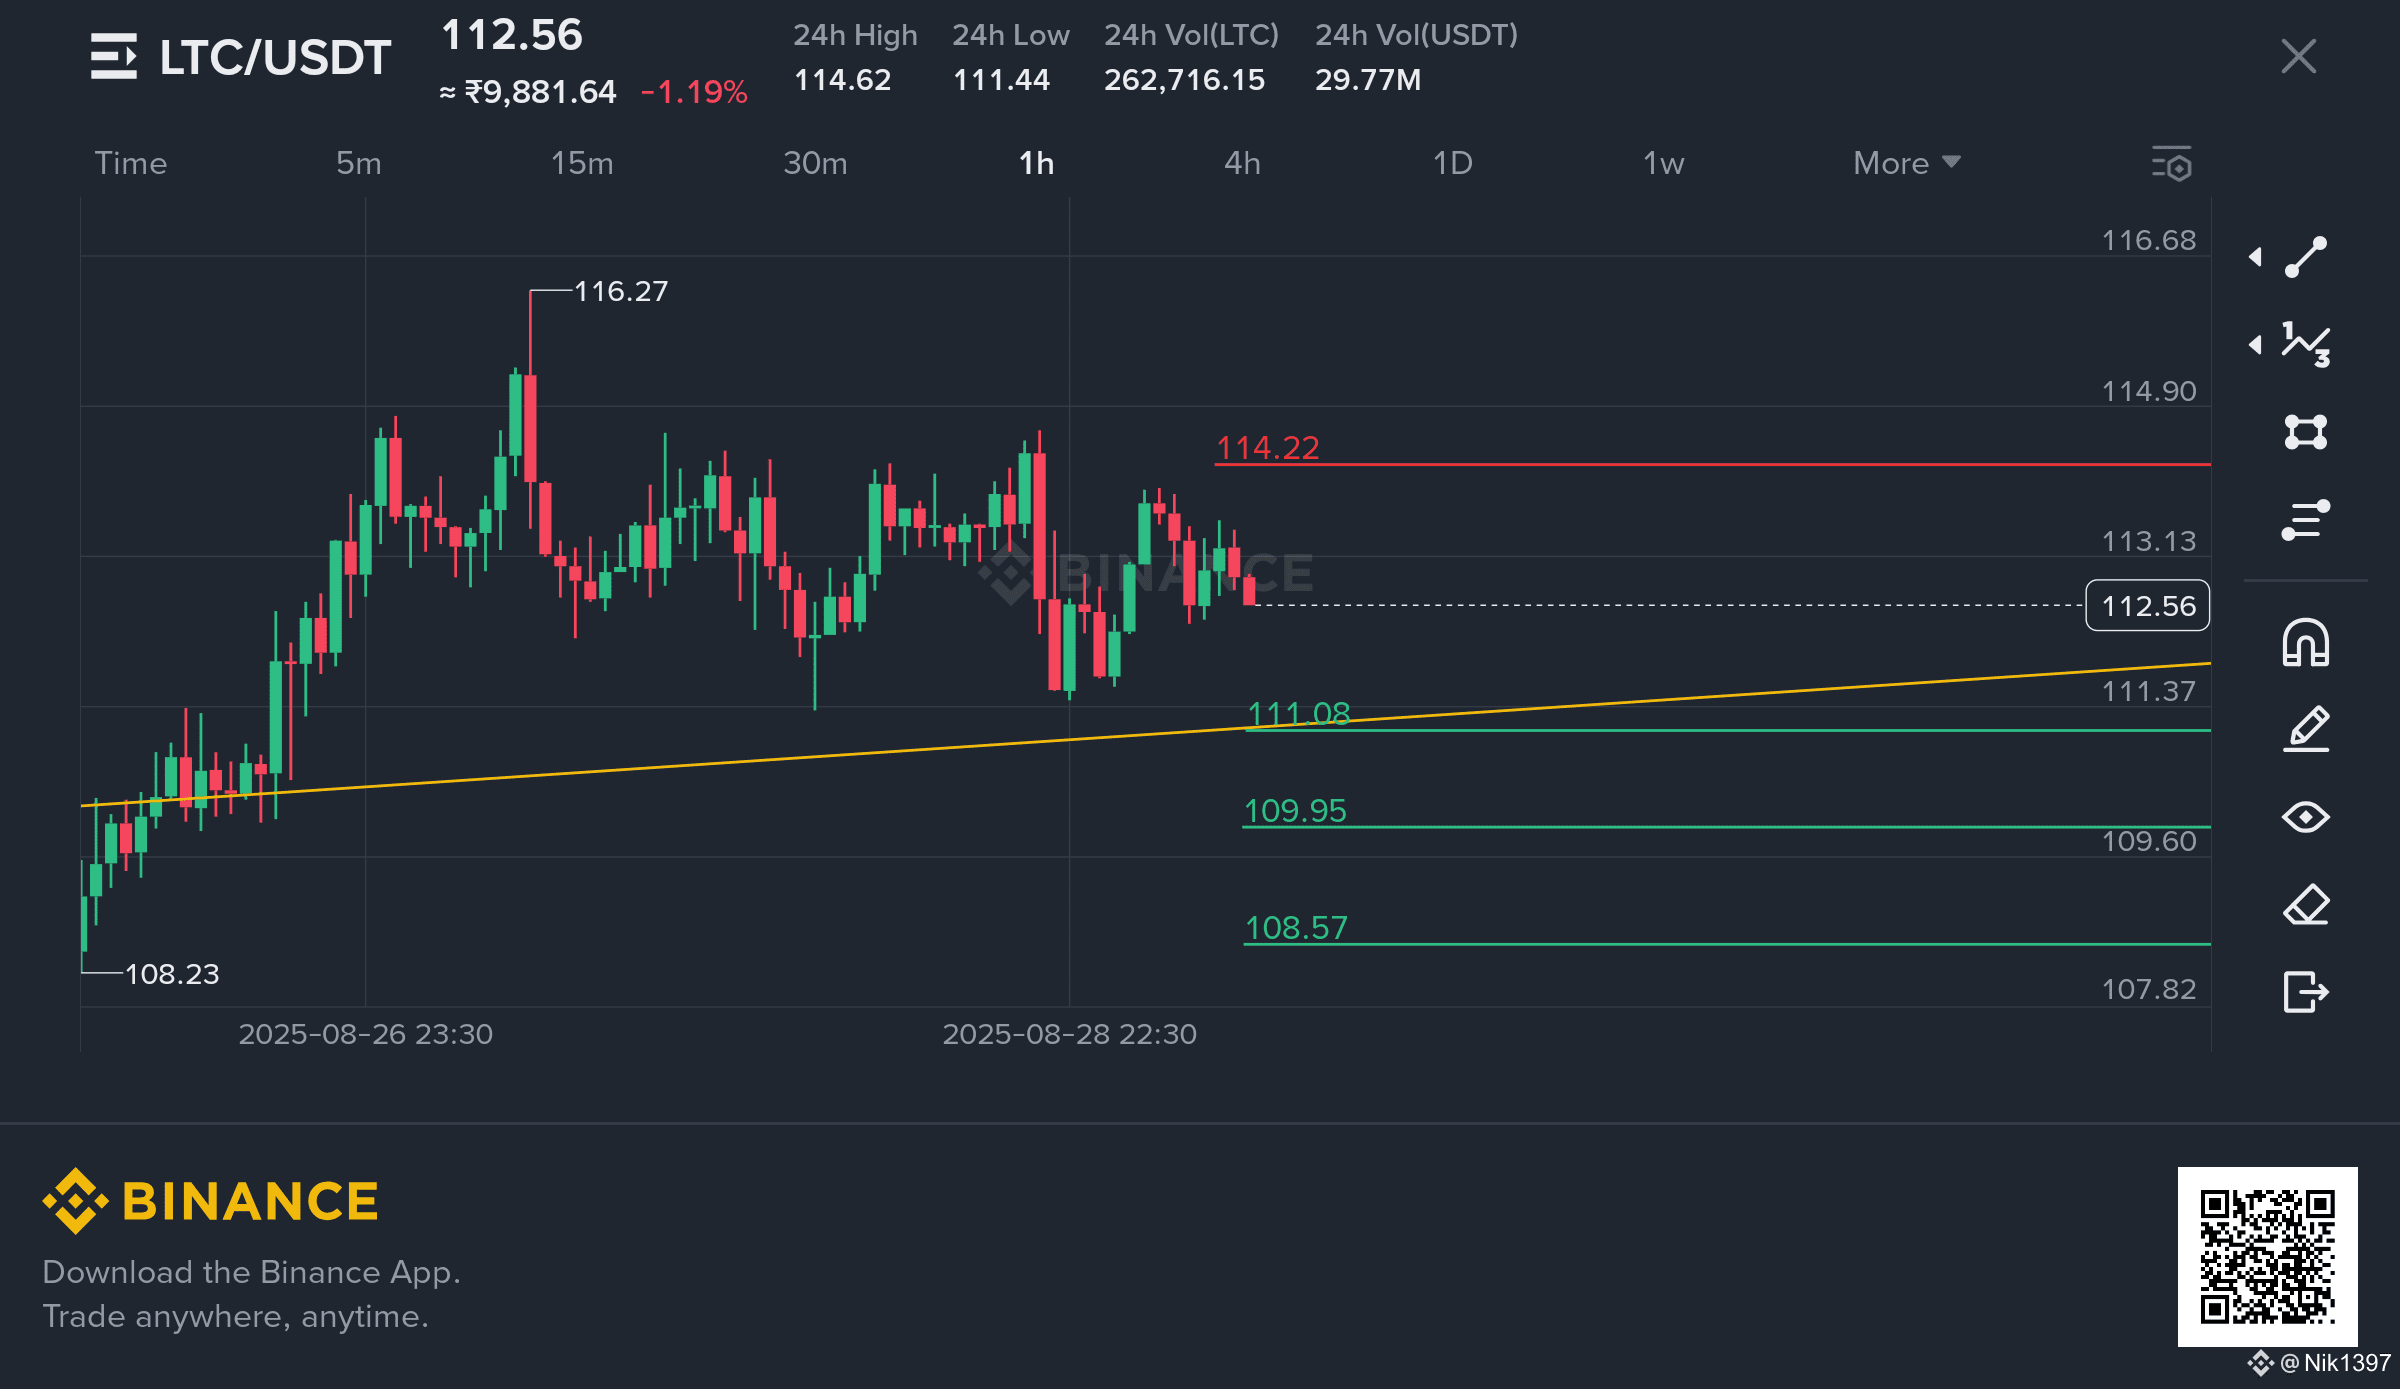This screenshot has width=2400, height=1389.
Task: Select the yellow ascending trend line
Action: 1145,734
